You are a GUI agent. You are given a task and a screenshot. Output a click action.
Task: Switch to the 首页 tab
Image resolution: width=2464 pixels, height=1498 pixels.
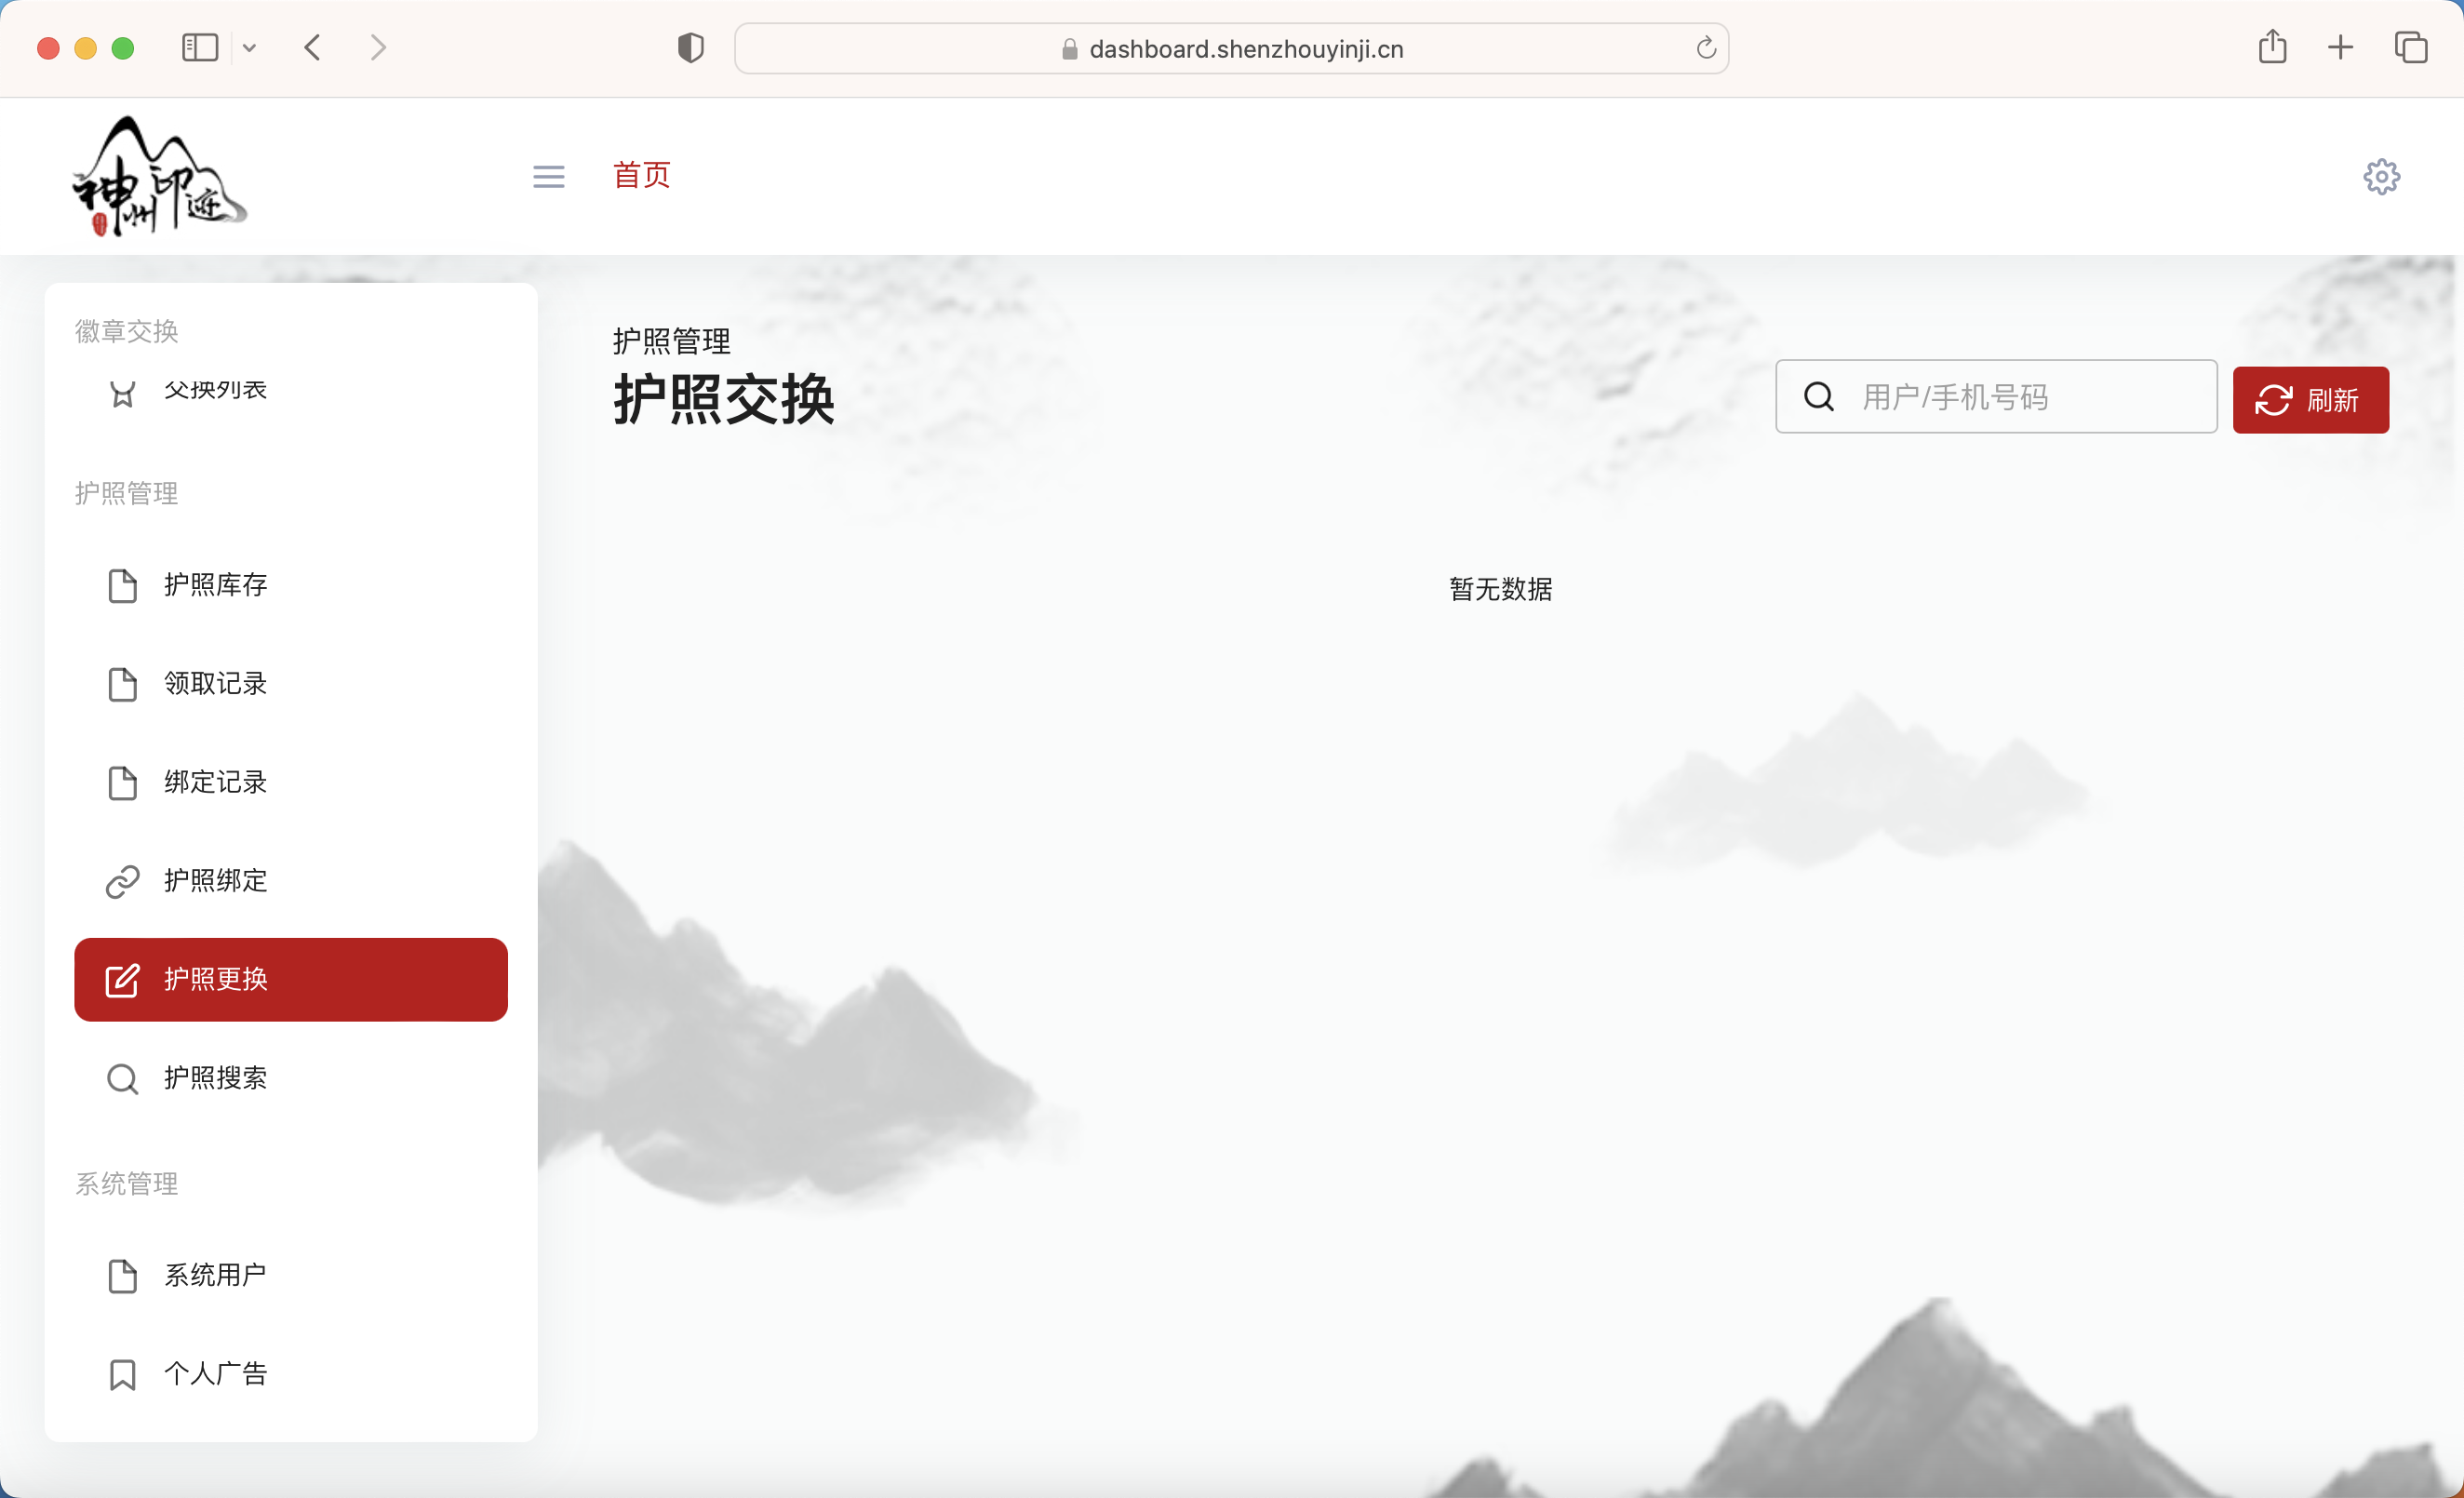(641, 175)
